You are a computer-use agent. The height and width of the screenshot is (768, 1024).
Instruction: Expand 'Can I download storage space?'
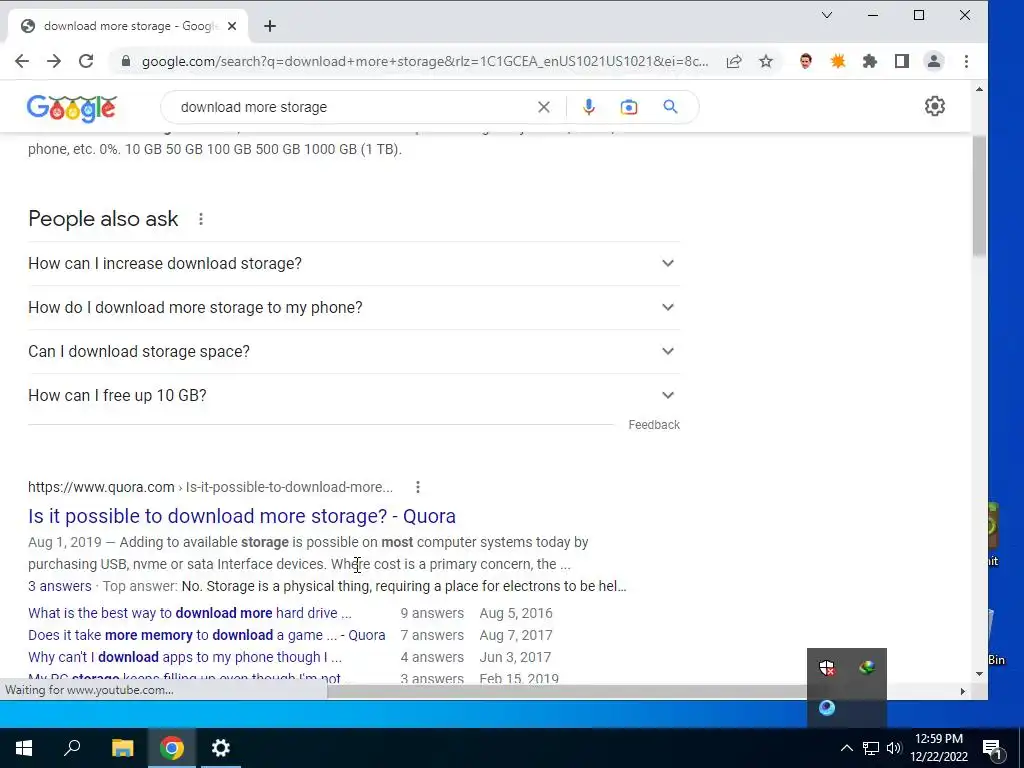coord(354,351)
